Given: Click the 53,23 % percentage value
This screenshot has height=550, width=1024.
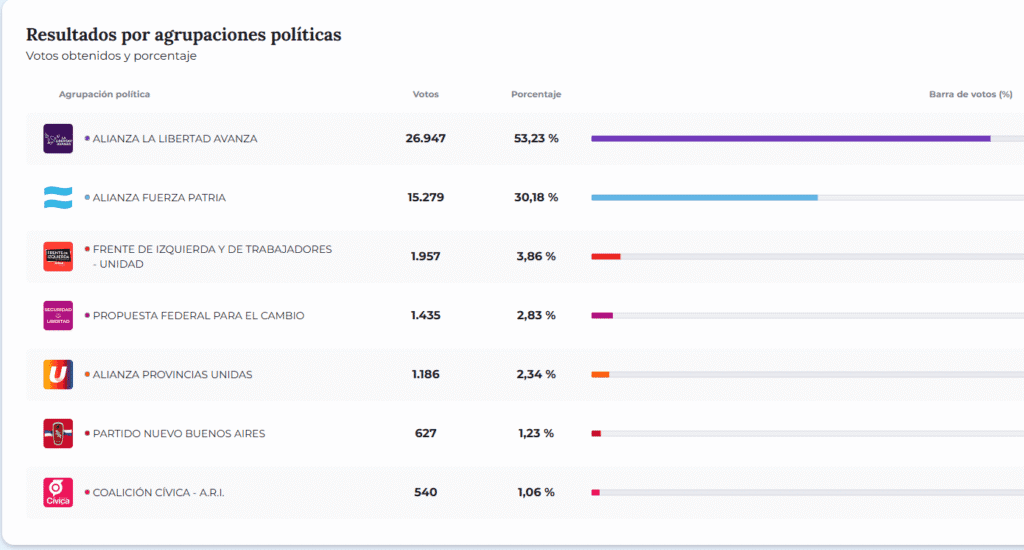Looking at the screenshot, I should 536,138.
